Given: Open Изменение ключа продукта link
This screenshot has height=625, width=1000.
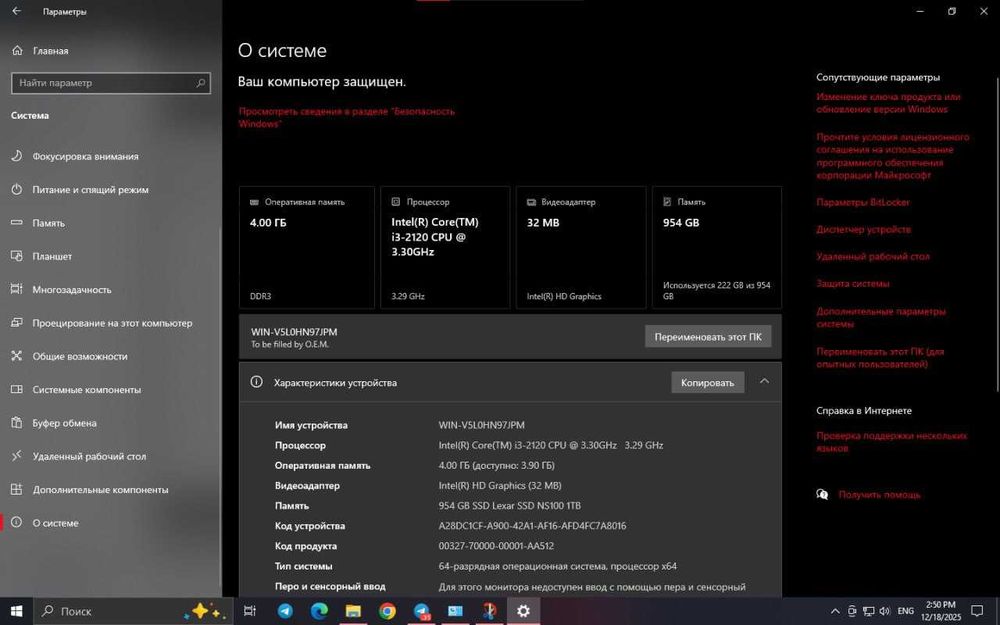Looking at the screenshot, I should tap(888, 103).
